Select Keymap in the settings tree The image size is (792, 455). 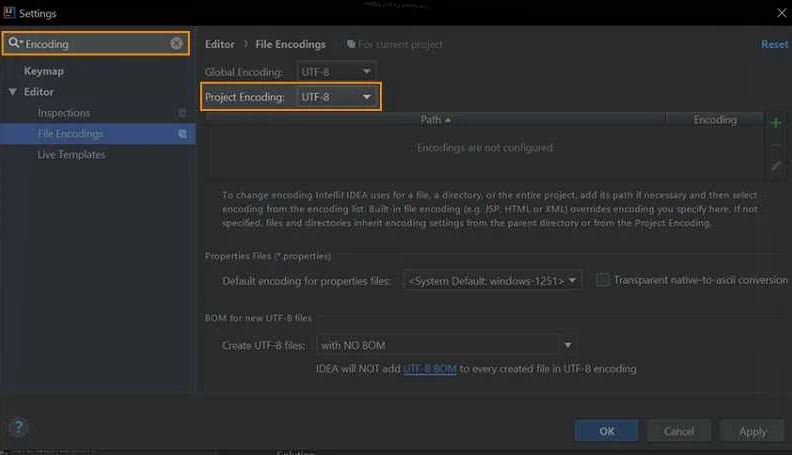pos(44,71)
